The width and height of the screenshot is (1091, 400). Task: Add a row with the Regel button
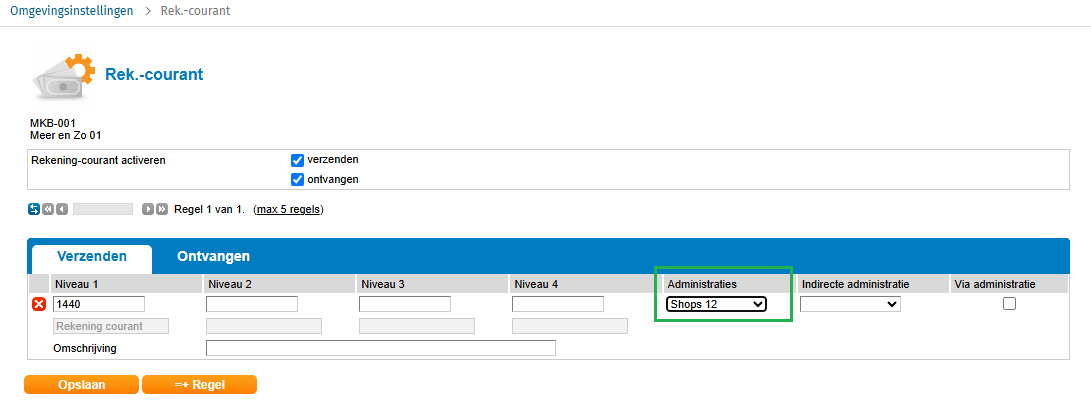[x=199, y=384]
